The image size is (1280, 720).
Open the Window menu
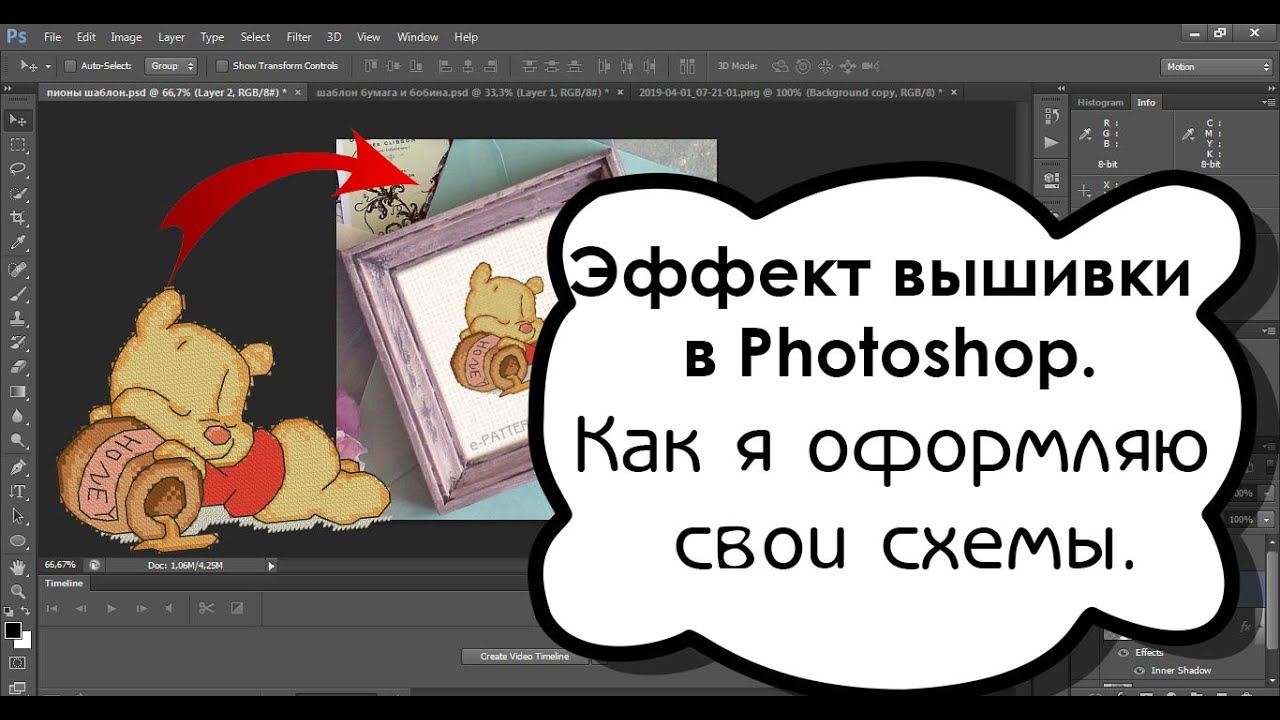click(x=418, y=37)
